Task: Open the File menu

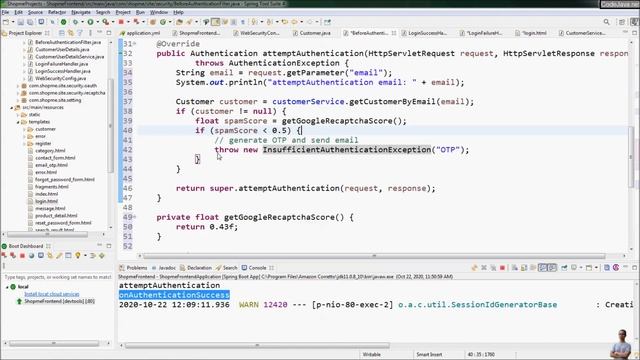Action: [5, 12]
